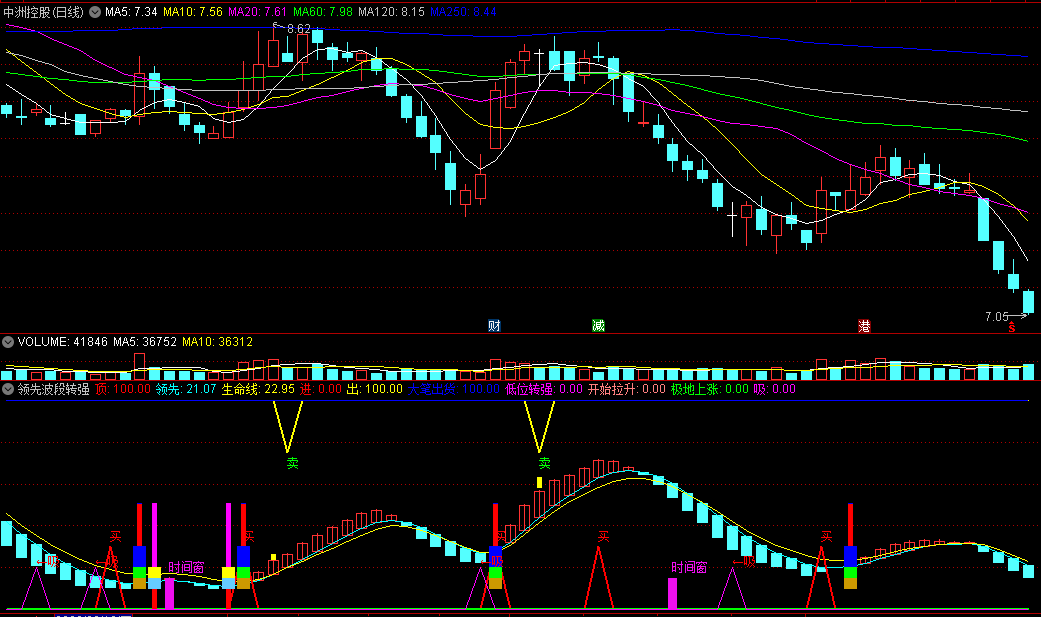This screenshot has width=1041, height=617.
Task: Select the MA250: 8.44 moving average label
Action: [x=463, y=12]
